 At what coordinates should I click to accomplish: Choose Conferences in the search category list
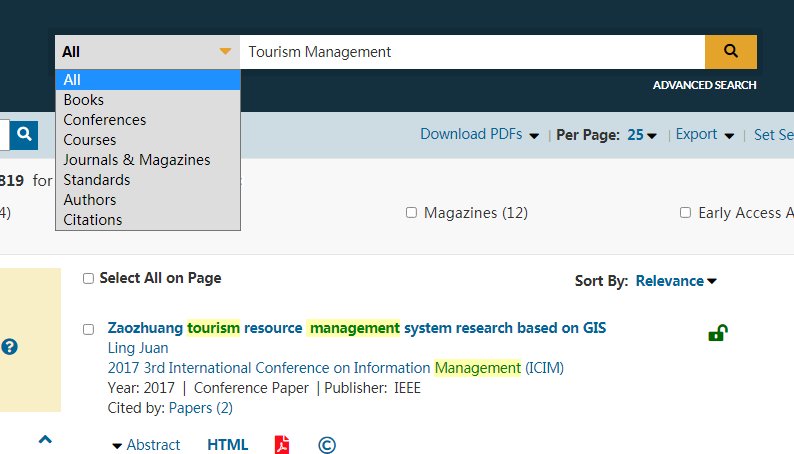pos(104,120)
